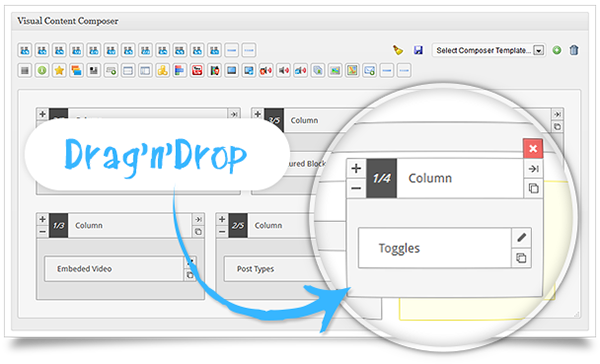Duplicate the 1/4 column with the copy icon
Screen dimensions: 600x364
[533, 188]
